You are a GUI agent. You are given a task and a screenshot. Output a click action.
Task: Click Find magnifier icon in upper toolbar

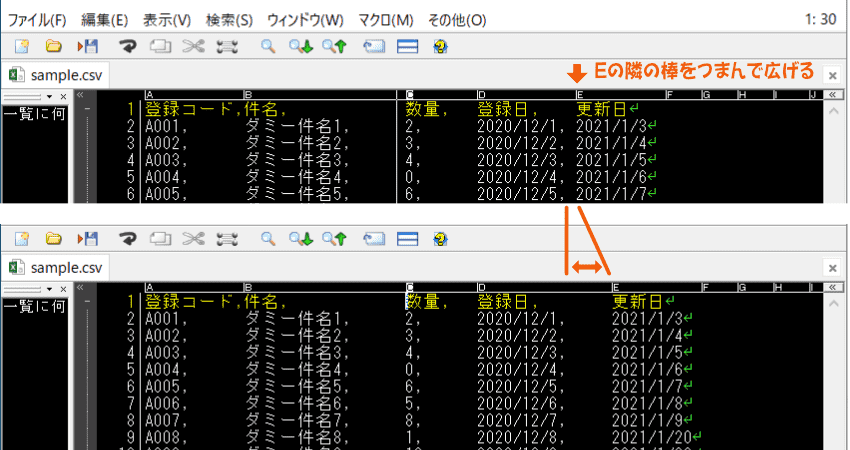268,47
